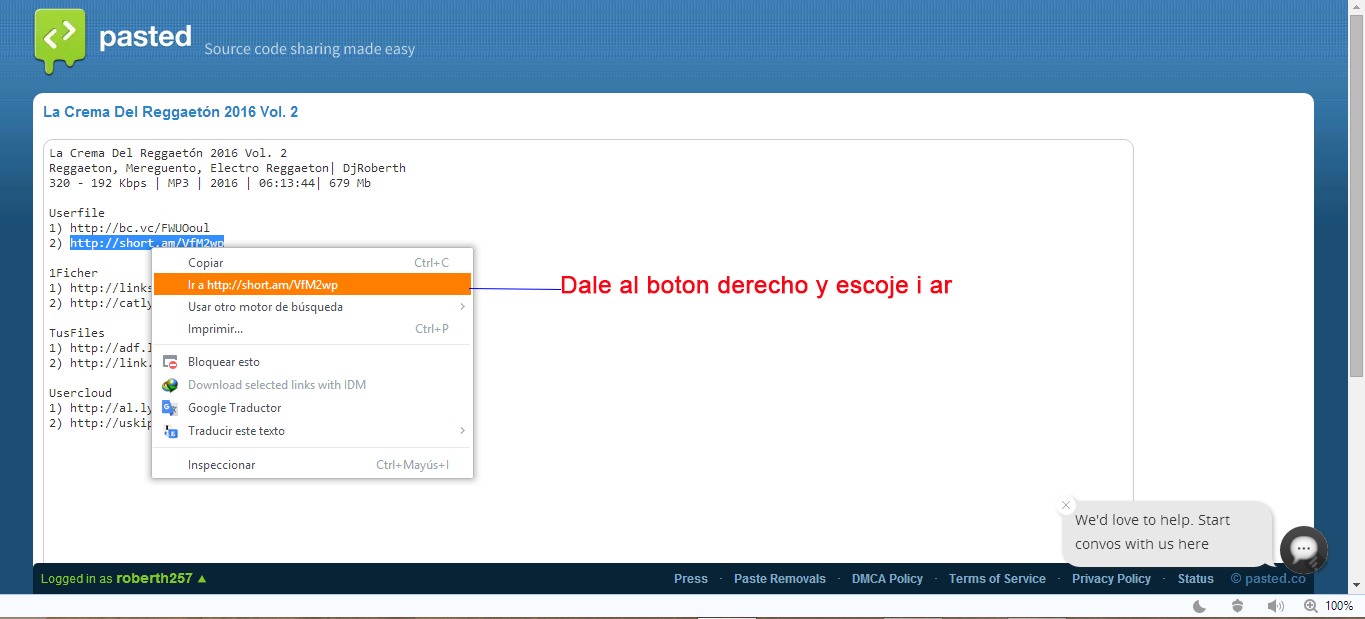Toggle night mode with the moon icon
The image size is (1365, 619).
(1199, 605)
